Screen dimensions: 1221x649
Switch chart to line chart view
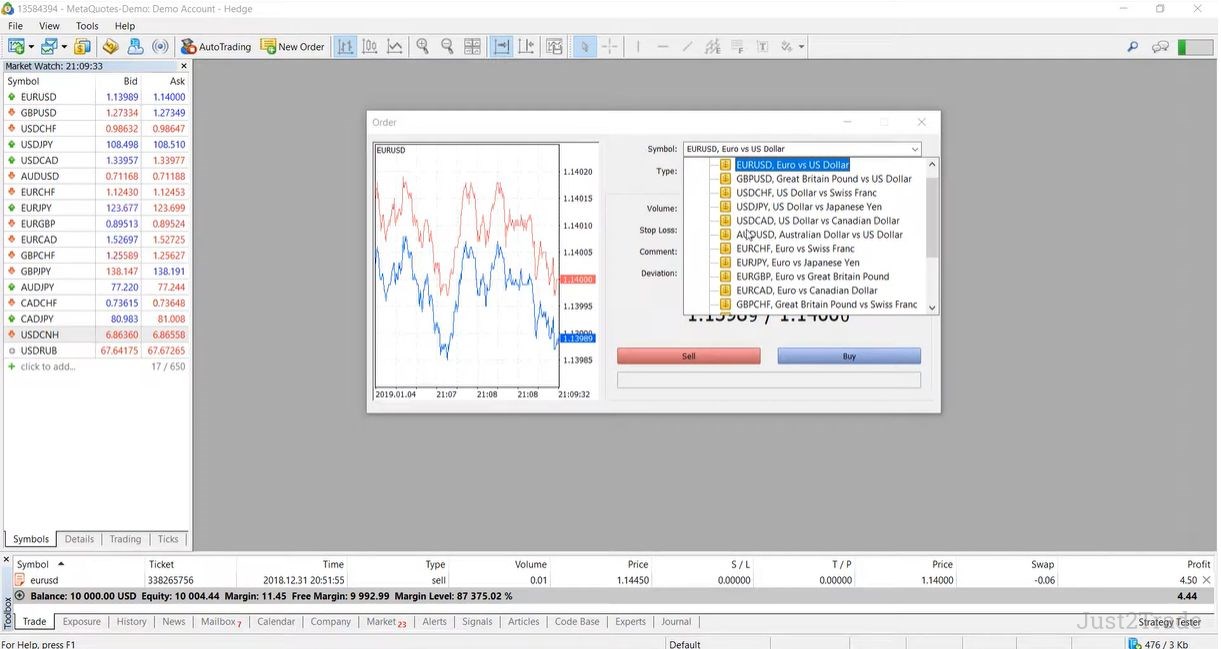[x=395, y=46]
